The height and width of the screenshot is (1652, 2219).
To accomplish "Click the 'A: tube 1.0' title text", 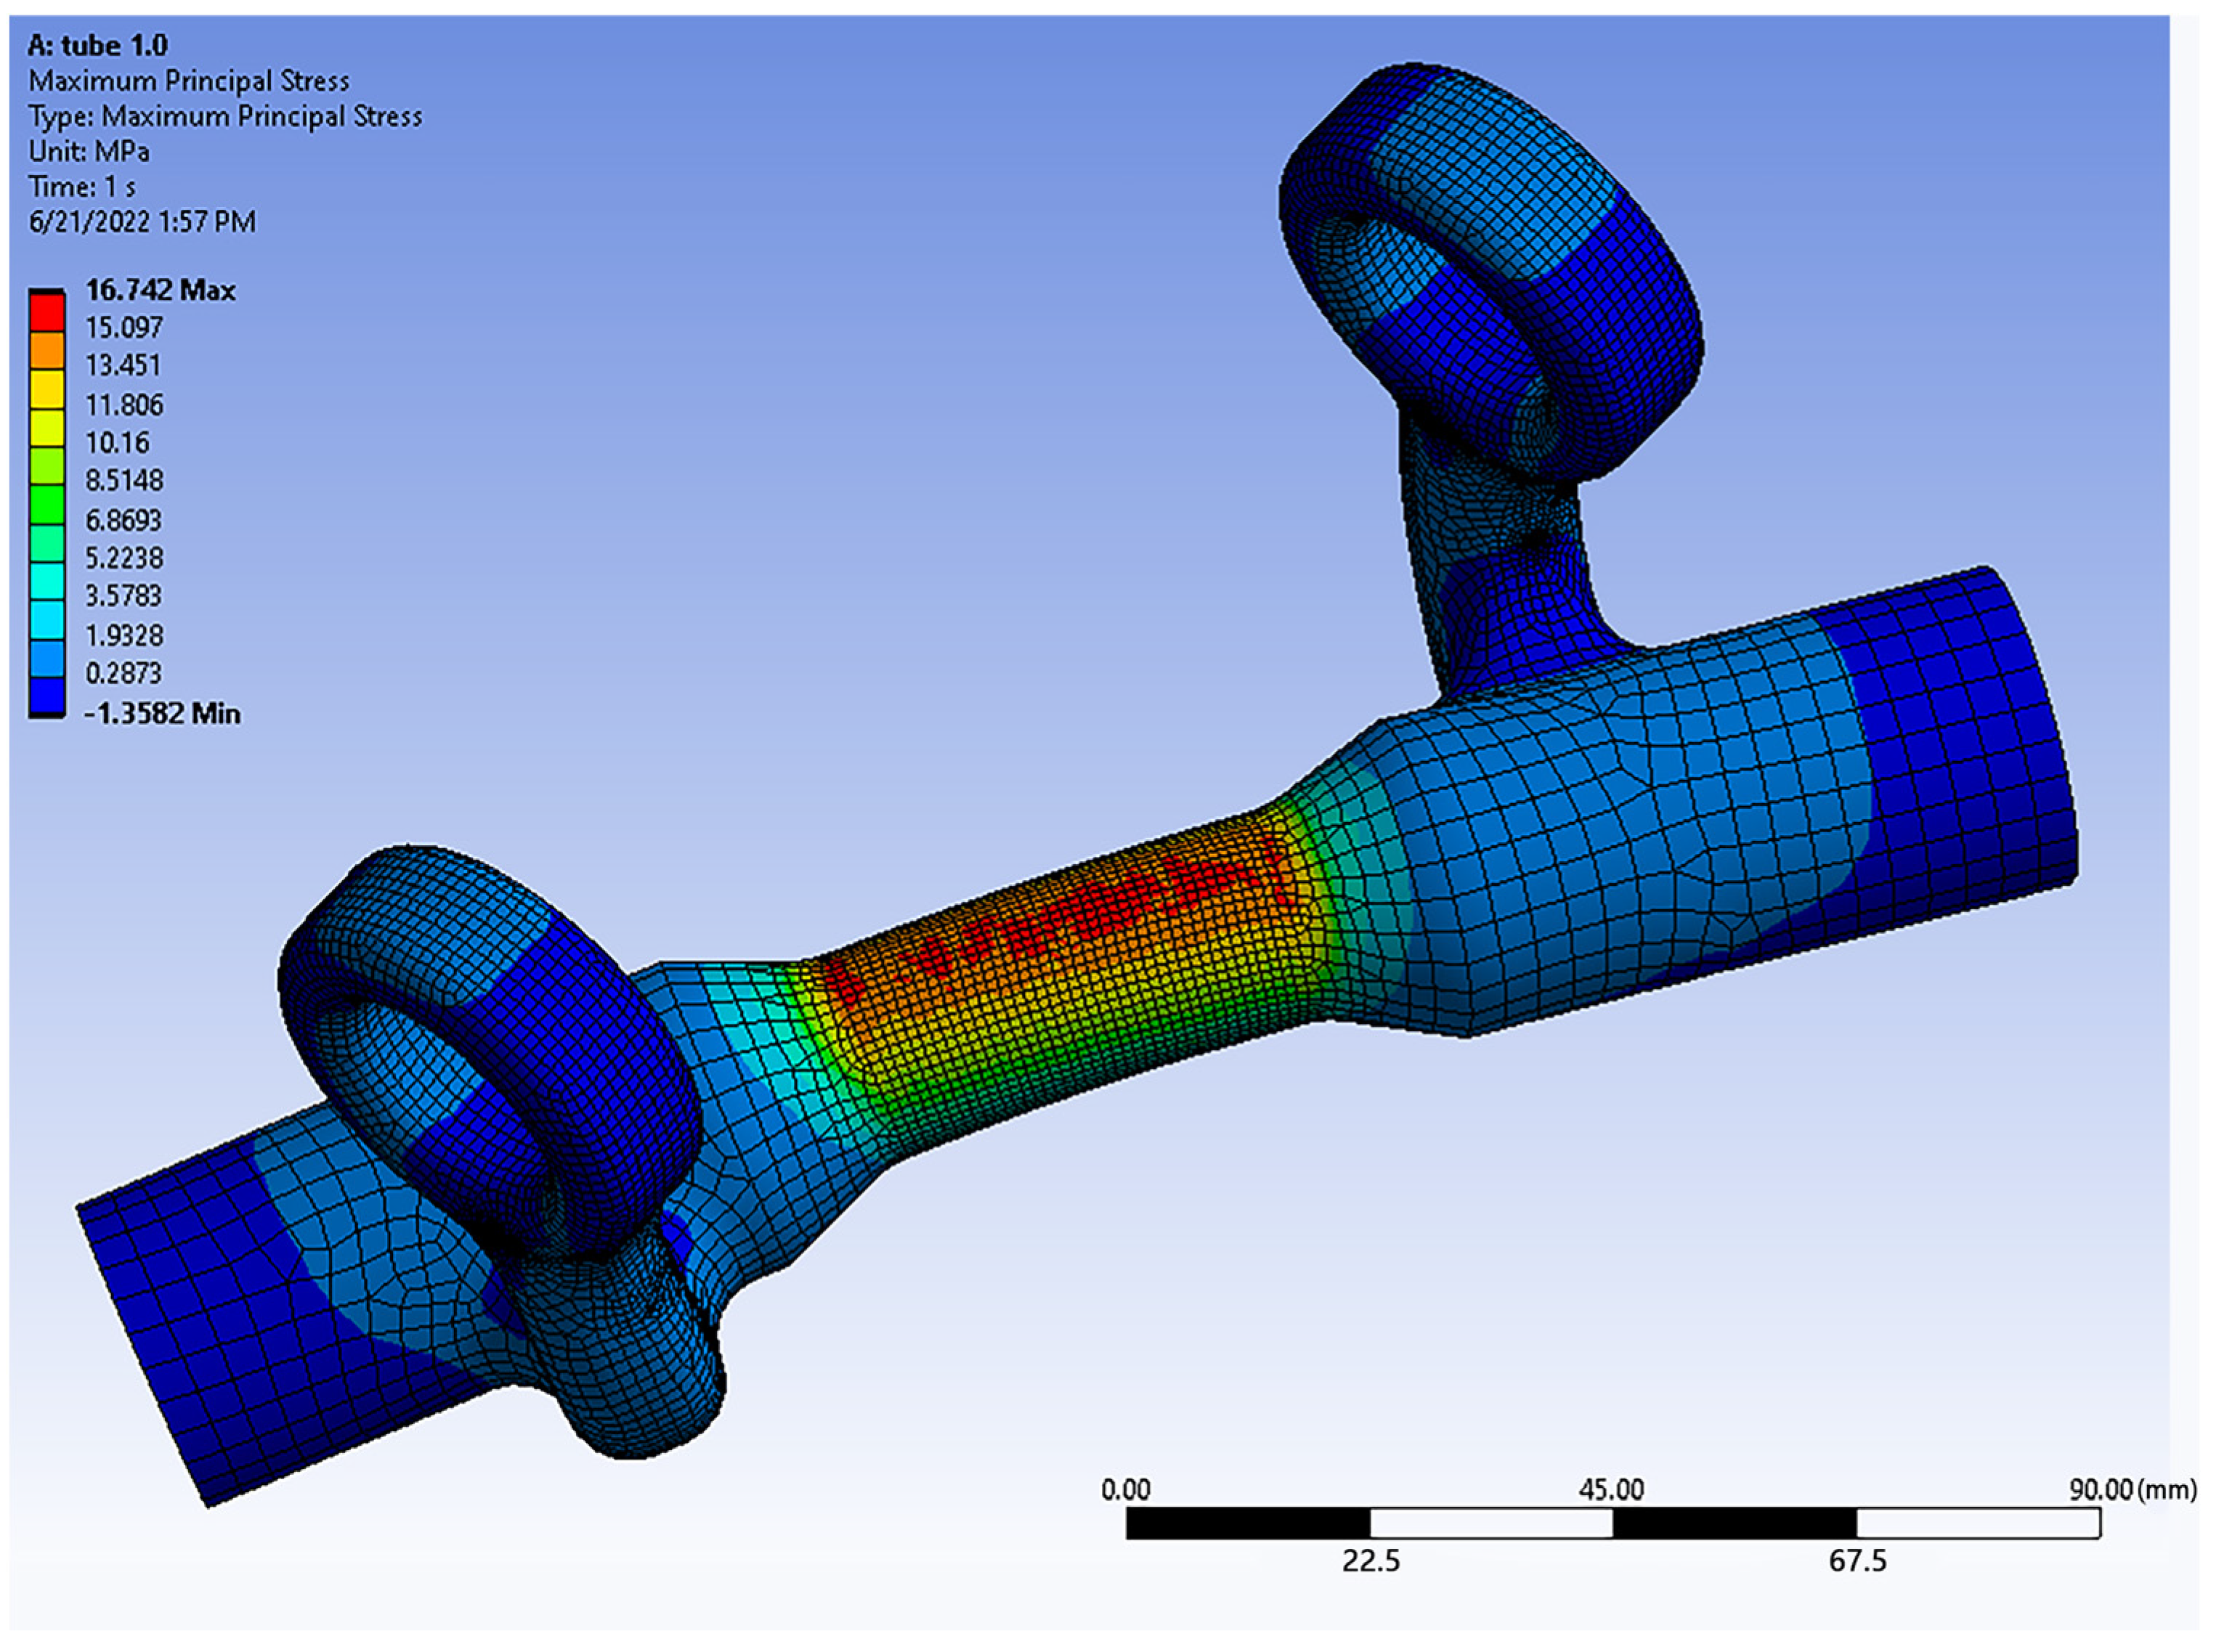I will 98,45.
